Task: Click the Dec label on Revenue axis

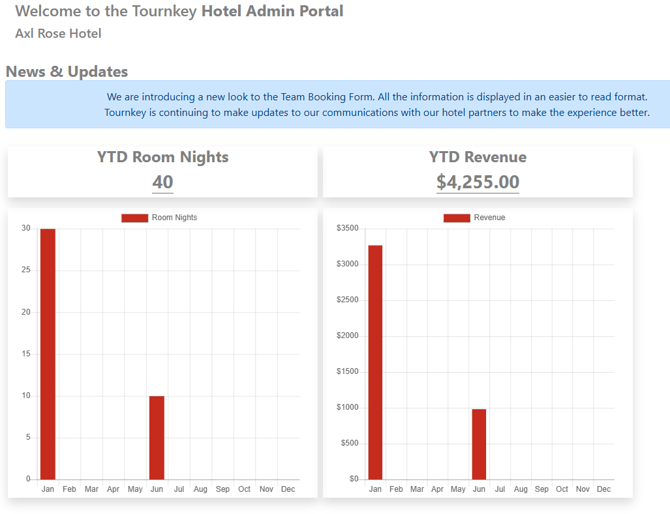Action: pos(604,489)
